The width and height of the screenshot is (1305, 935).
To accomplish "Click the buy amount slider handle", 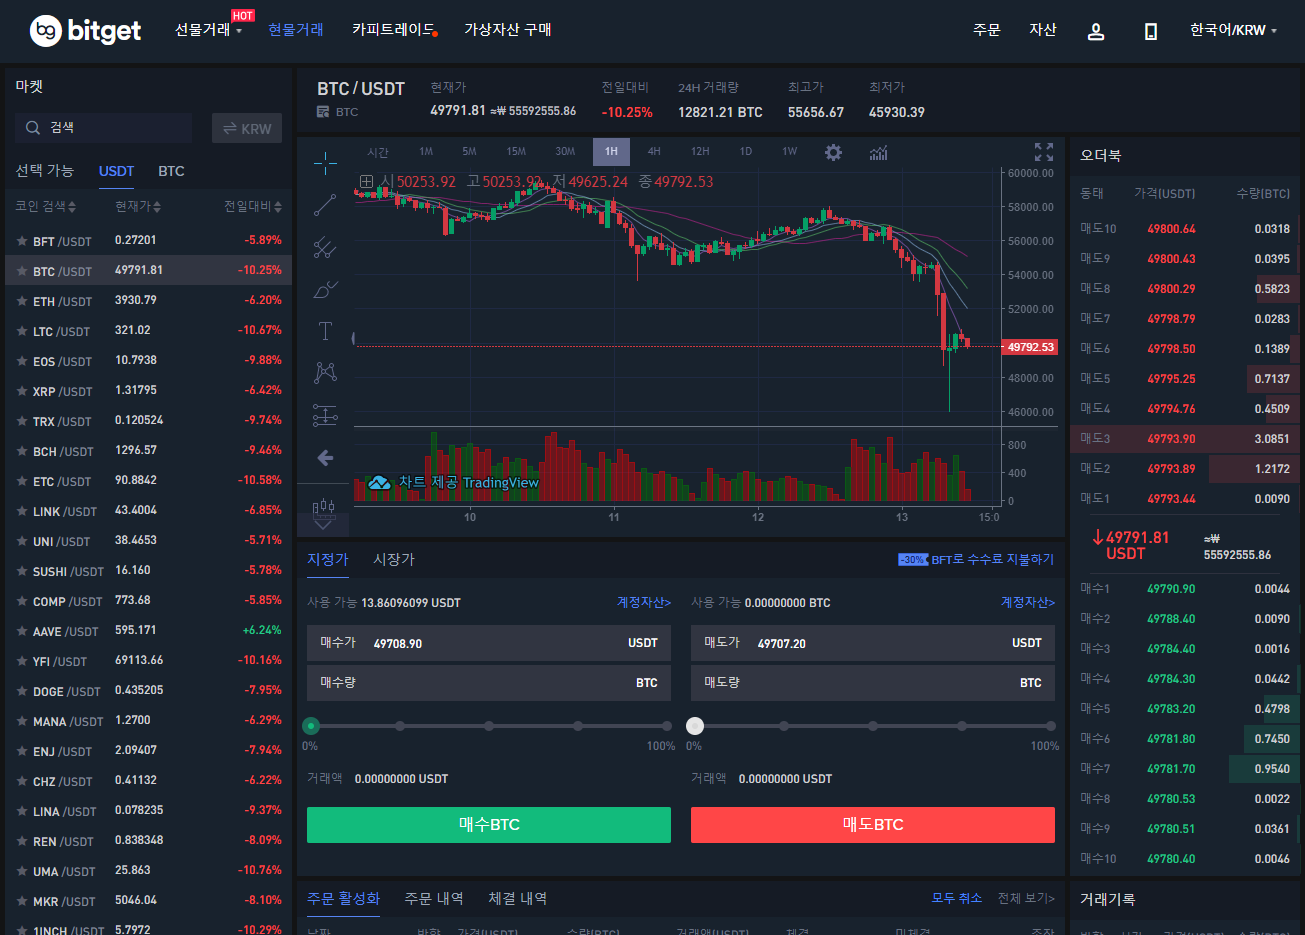I will pos(311,726).
